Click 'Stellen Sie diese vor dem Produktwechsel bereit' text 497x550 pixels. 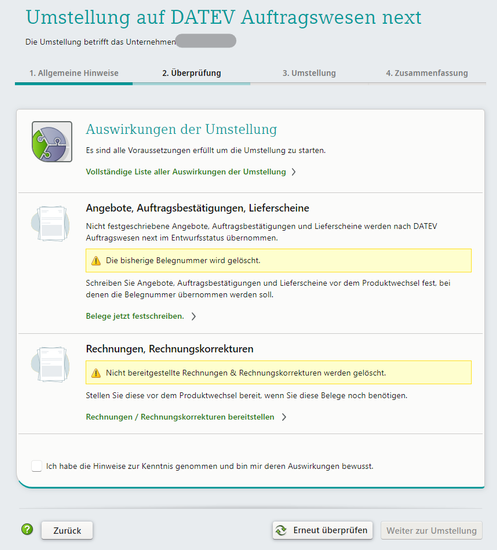tap(247, 395)
